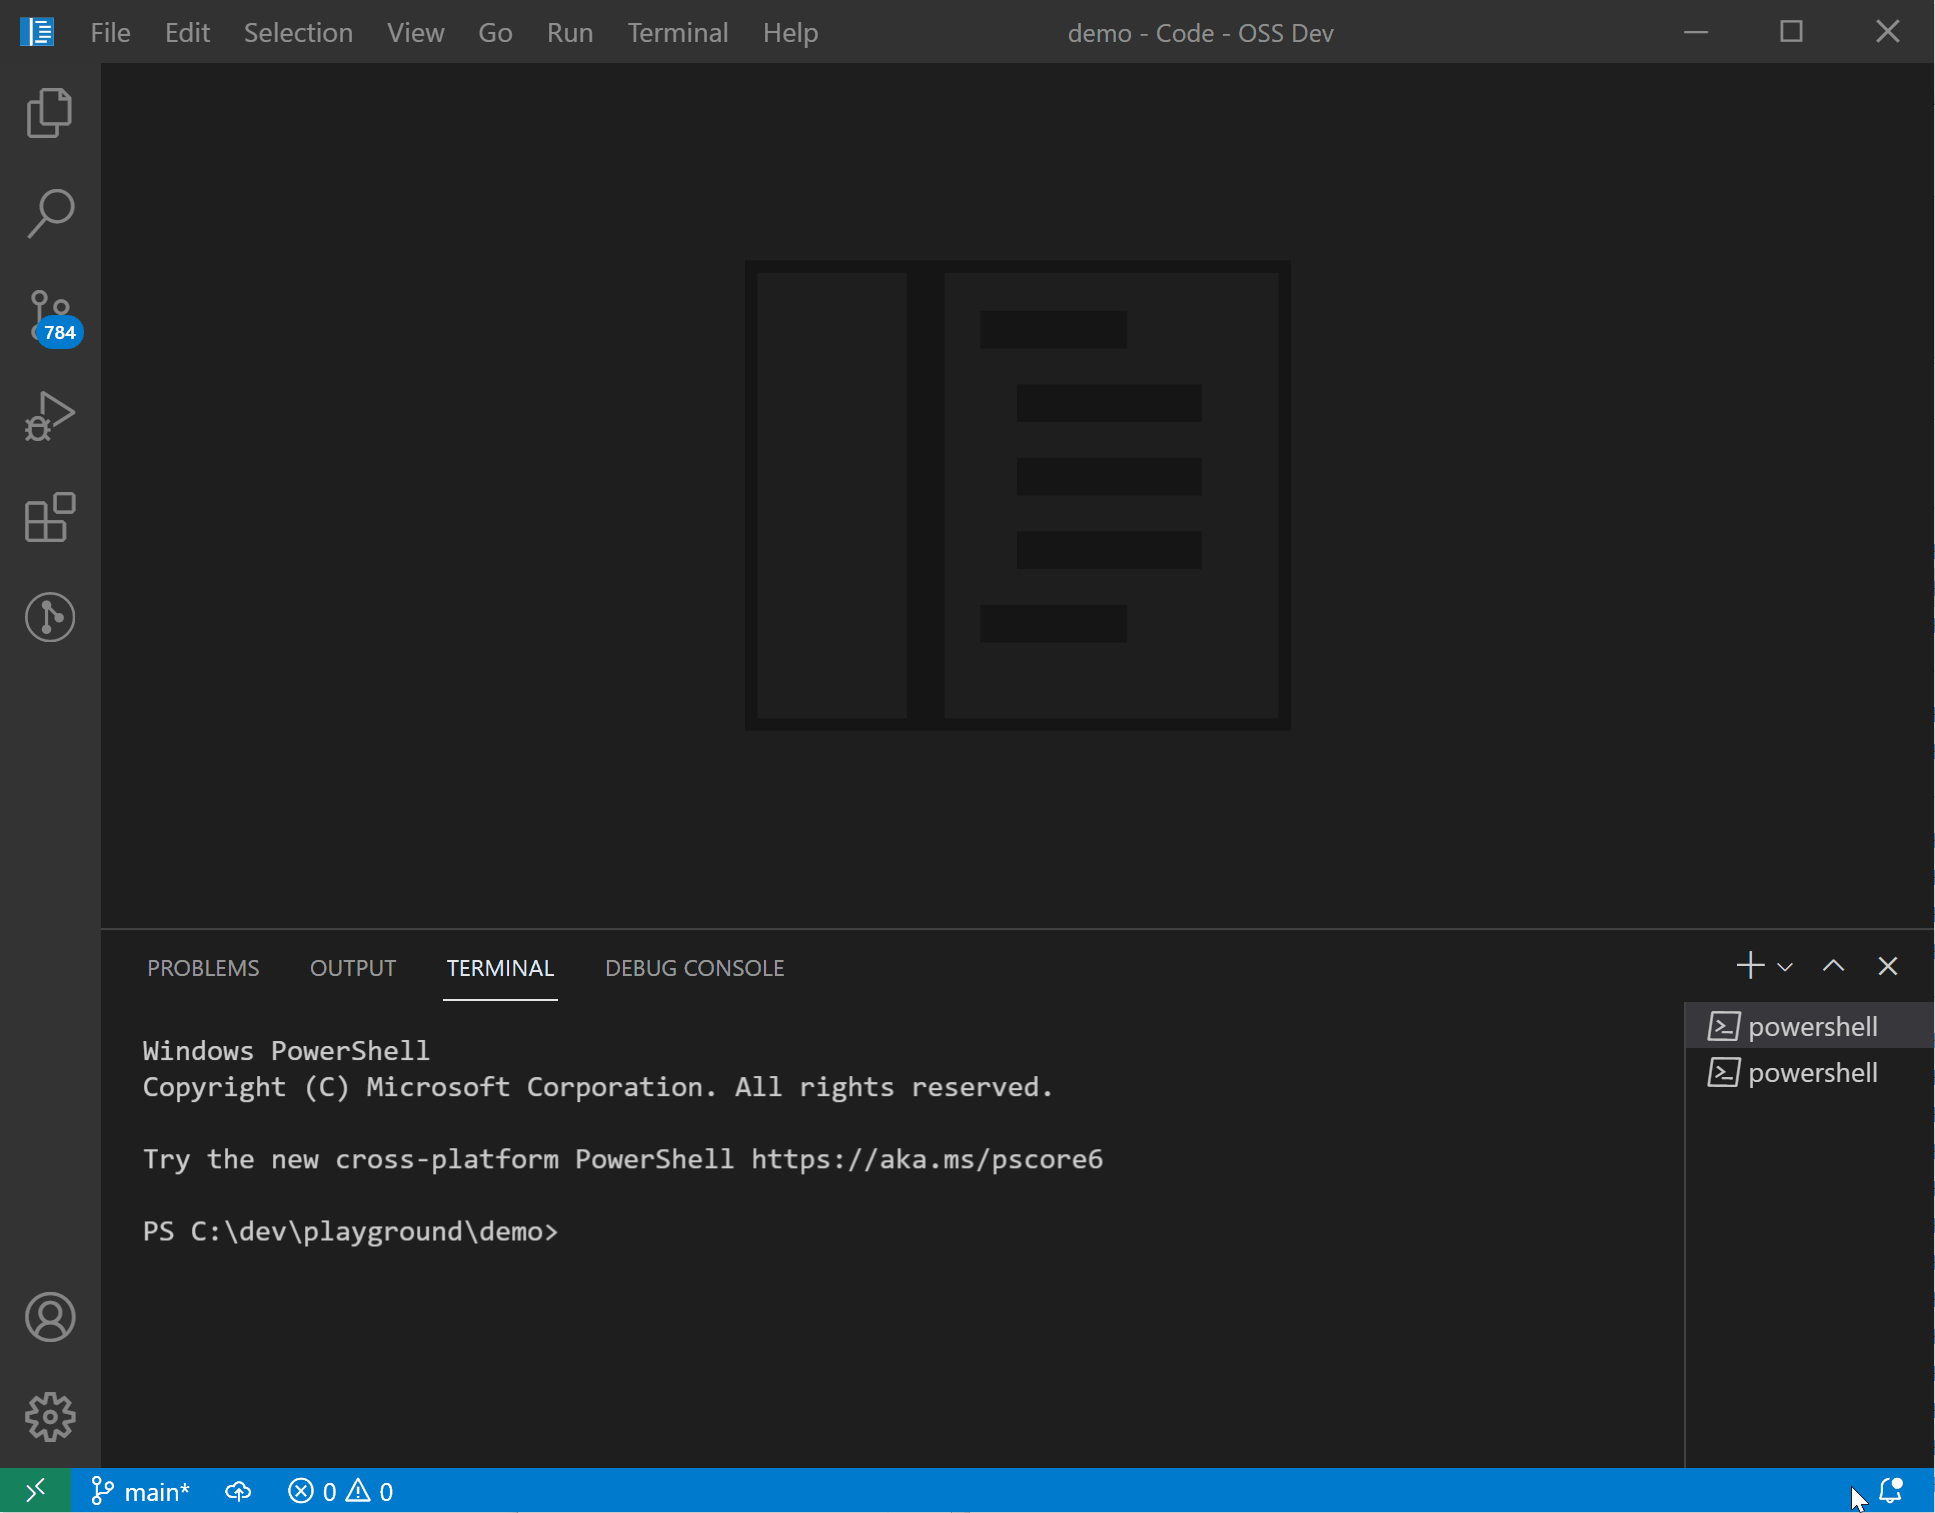
Task: Switch to the PROBLEMS tab
Action: 203,968
